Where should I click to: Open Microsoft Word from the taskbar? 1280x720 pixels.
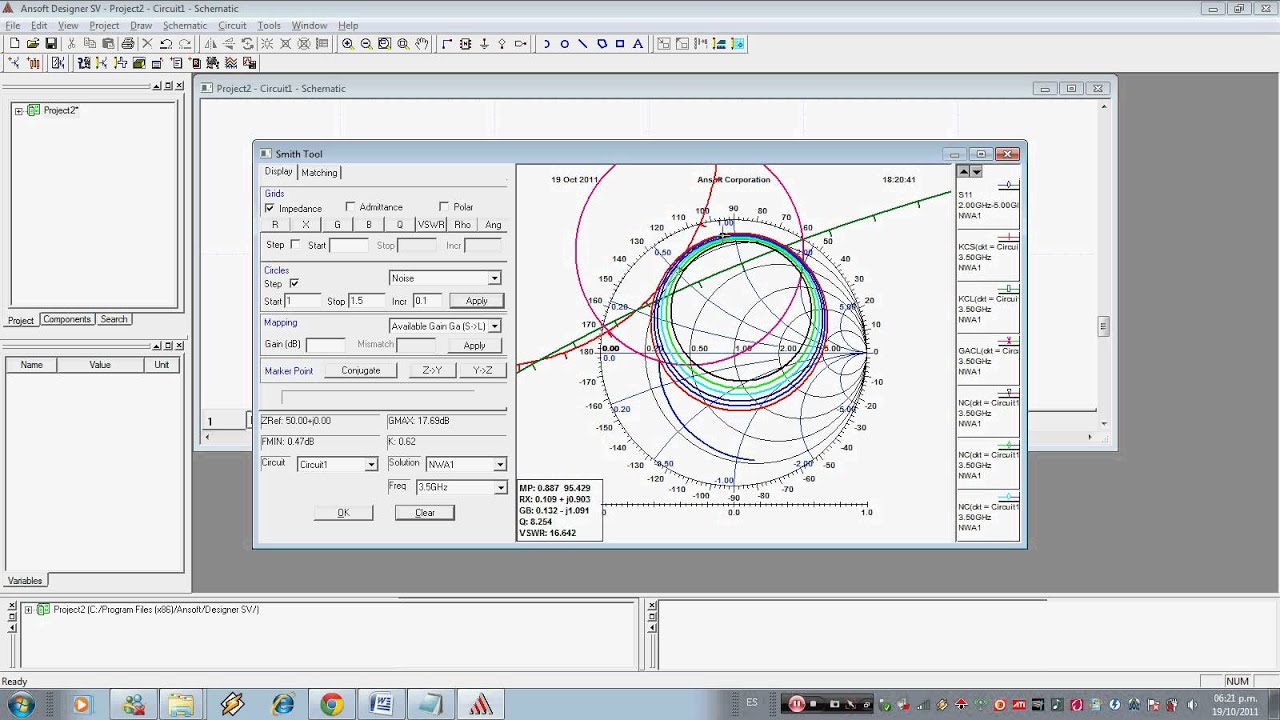pyautogui.click(x=381, y=705)
